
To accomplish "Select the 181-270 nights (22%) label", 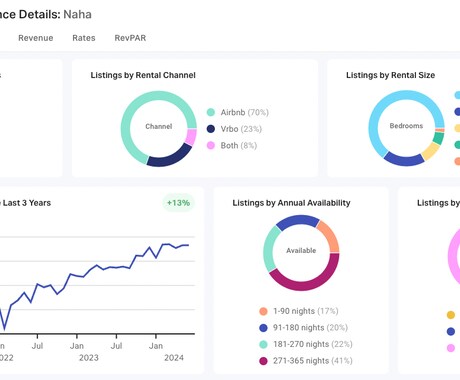I will pos(313,344).
